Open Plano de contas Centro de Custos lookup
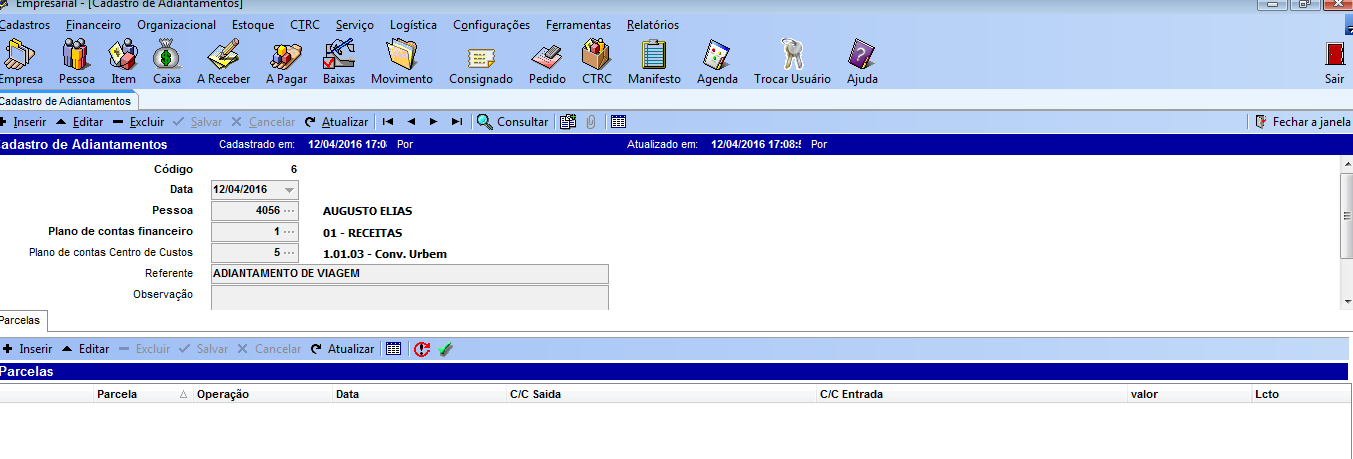The image size is (1353, 459). (289, 253)
